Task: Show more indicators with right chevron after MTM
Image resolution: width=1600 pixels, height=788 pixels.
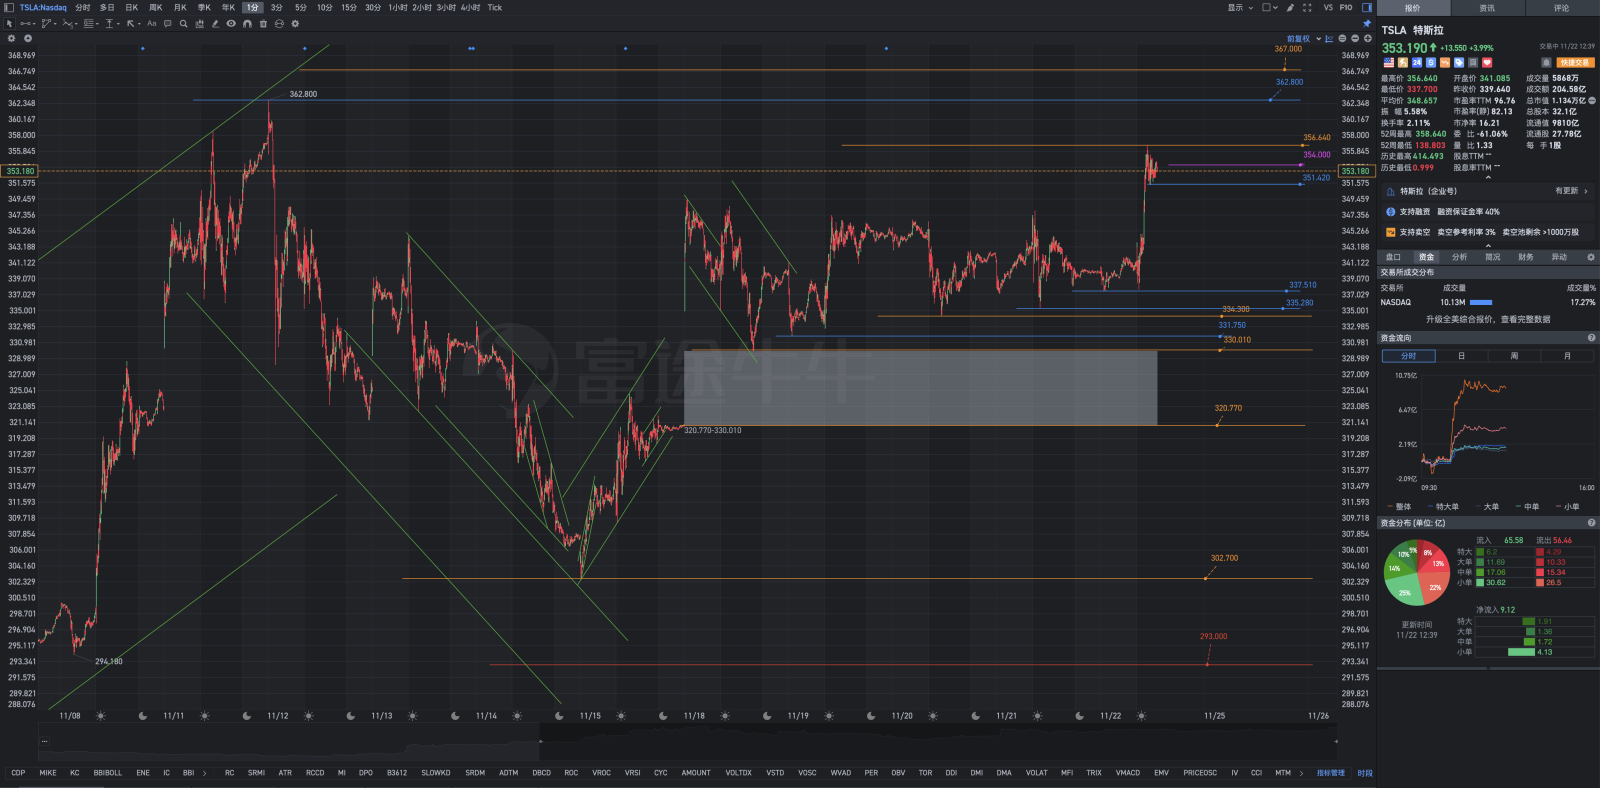Action: click(1301, 773)
